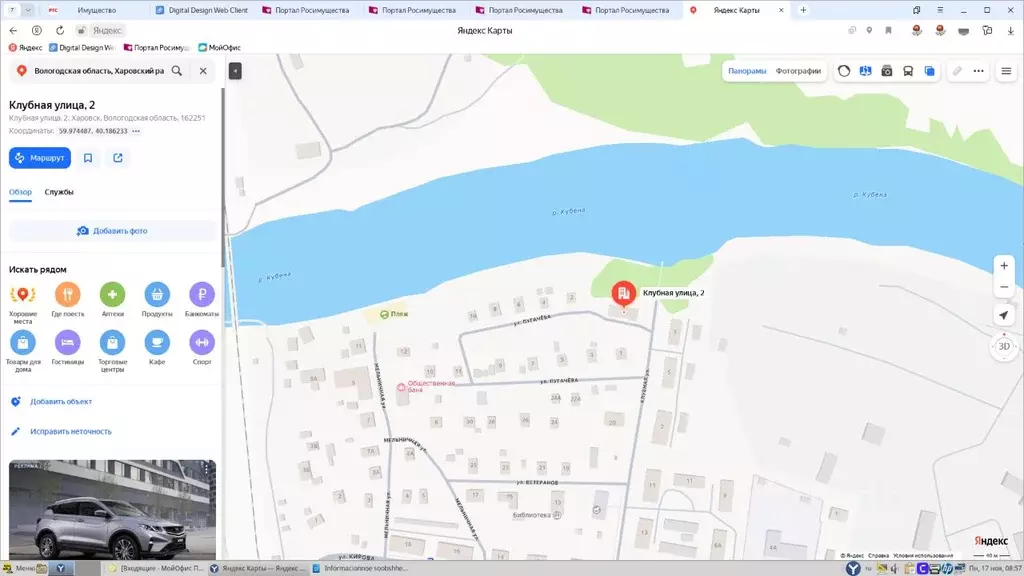Viewport: 1024px width, 576px height.
Task: Click the Маршрут route button
Action: click(x=40, y=157)
